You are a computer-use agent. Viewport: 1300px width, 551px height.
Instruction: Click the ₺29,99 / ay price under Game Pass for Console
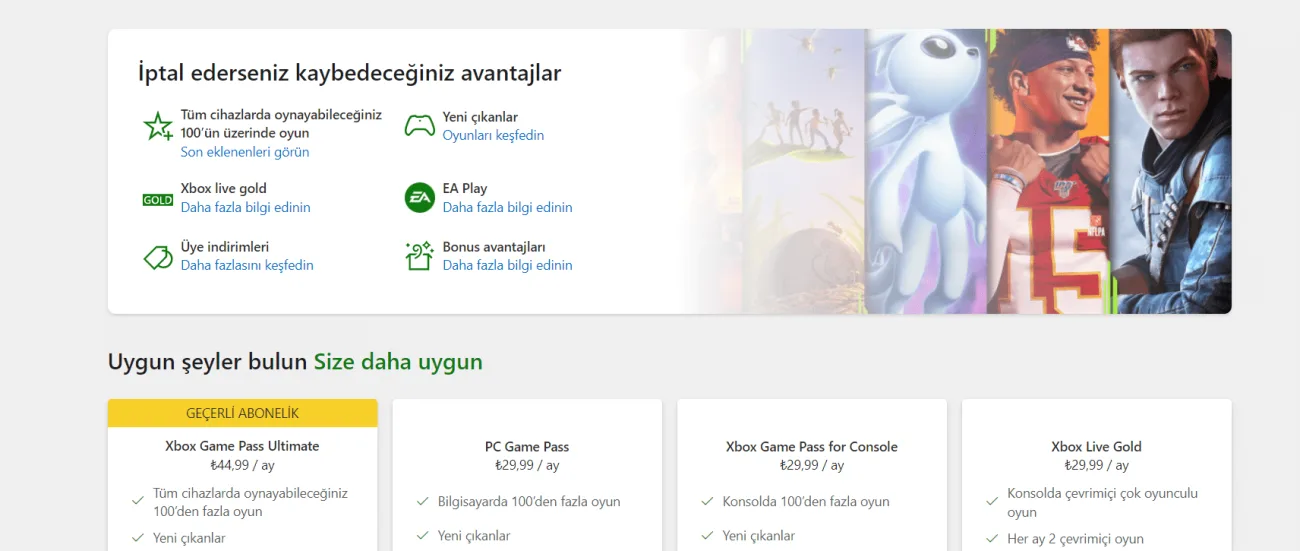coord(812,465)
